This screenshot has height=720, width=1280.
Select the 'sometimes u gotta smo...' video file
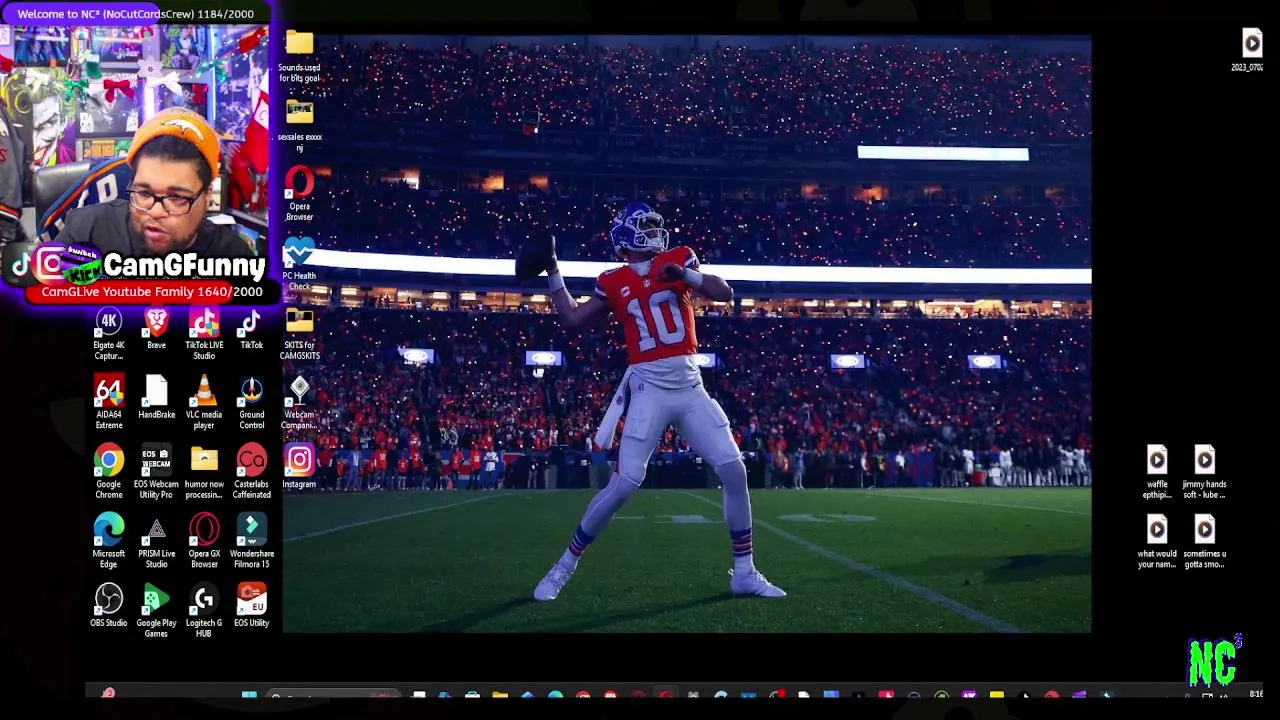pos(1204,542)
